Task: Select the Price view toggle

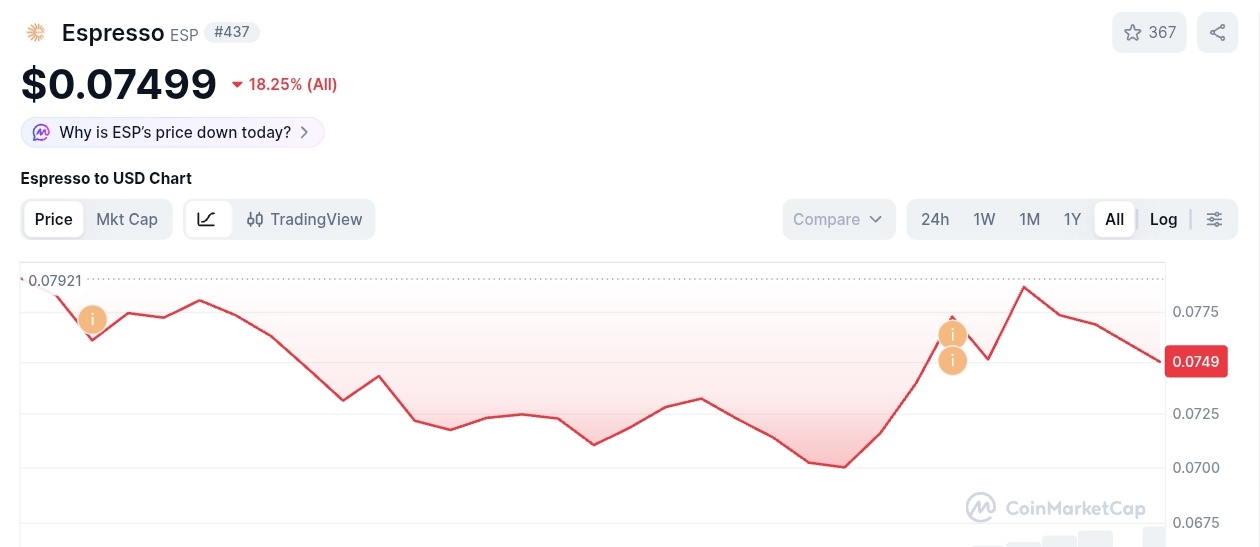Action: (54, 220)
